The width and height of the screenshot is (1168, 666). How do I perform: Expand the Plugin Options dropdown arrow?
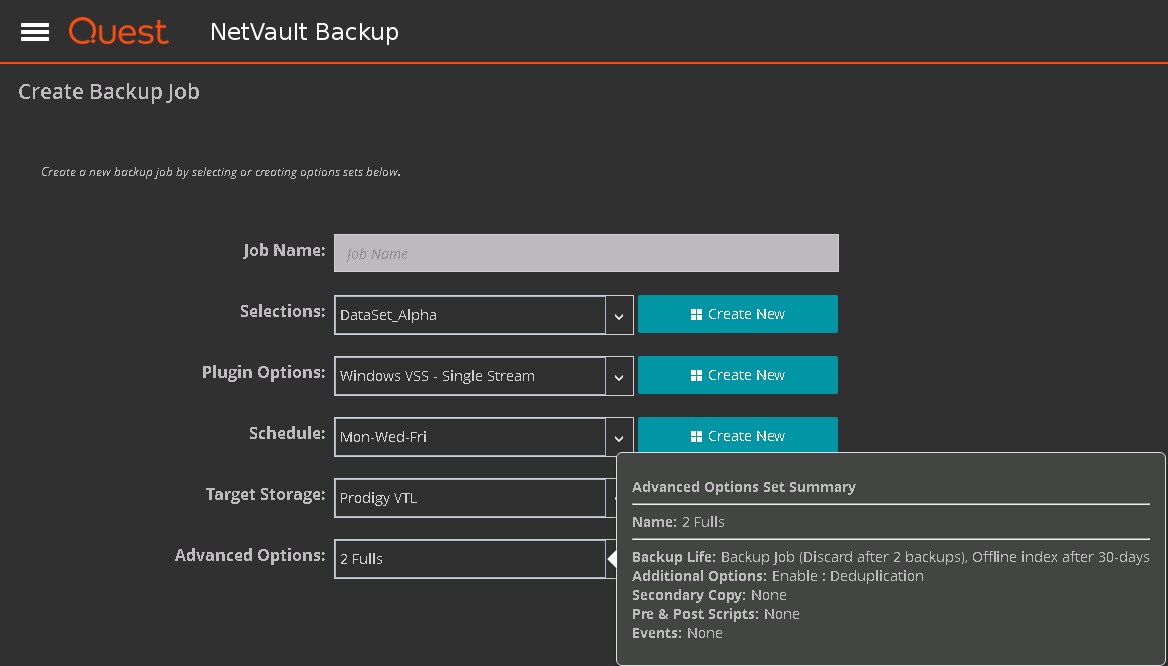point(619,376)
